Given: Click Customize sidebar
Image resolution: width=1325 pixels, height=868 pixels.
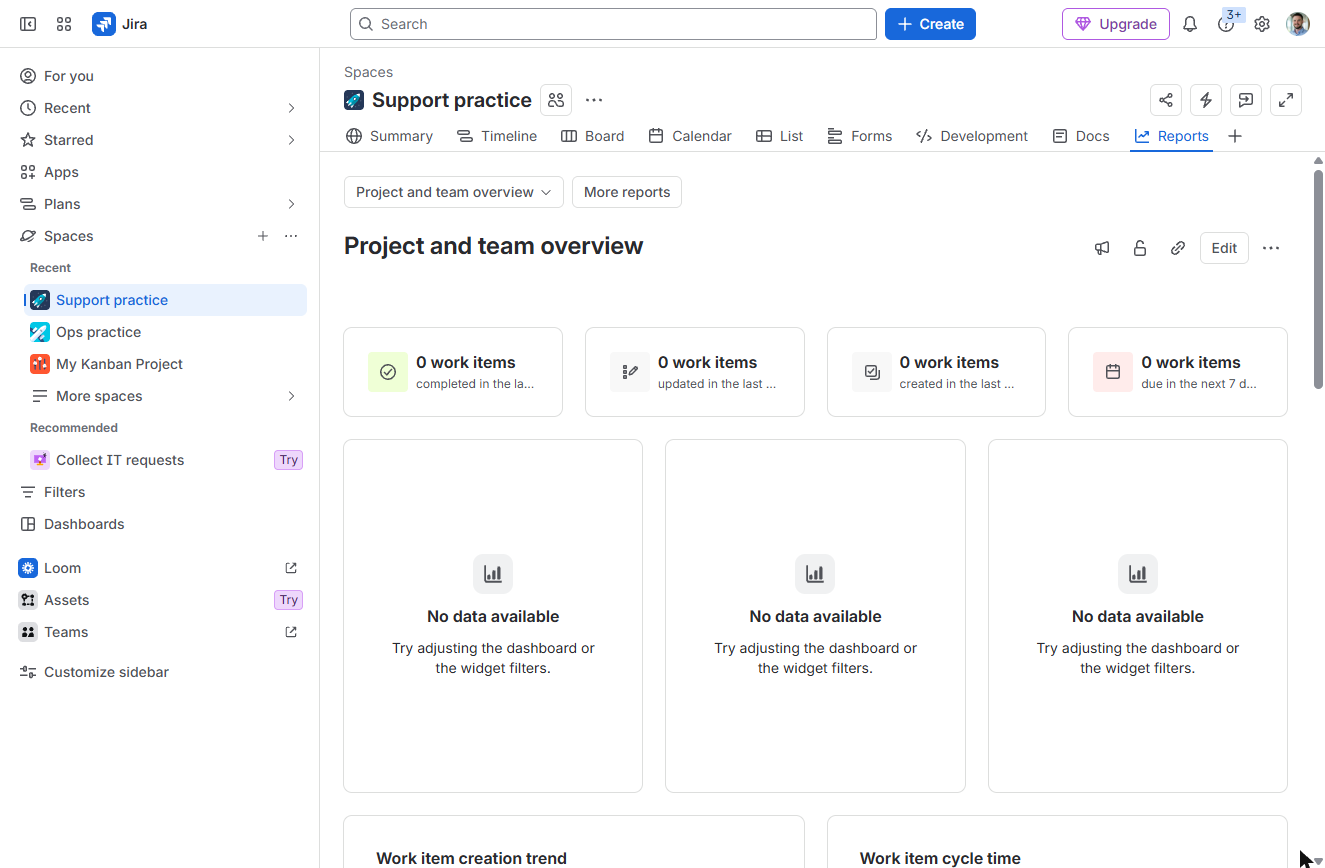Looking at the screenshot, I should coord(161,672).
